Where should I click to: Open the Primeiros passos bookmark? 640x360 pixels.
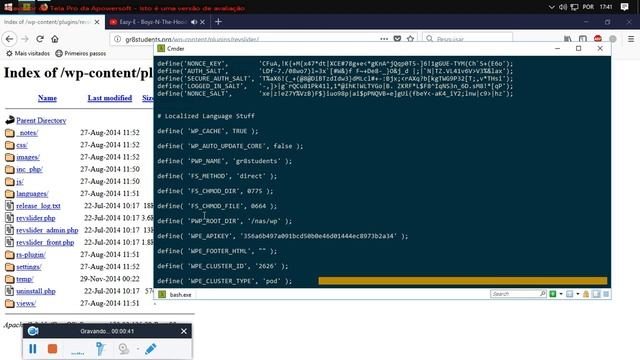(x=81, y=53)
